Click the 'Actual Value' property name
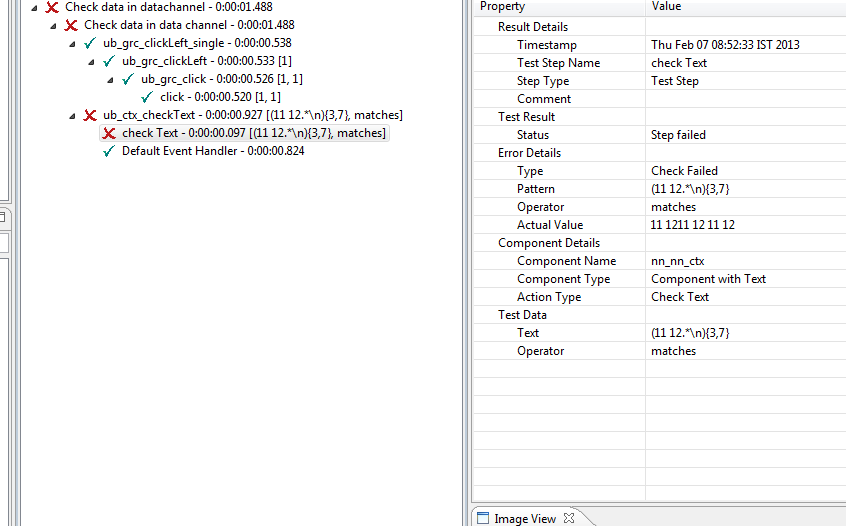846x526 pixels. click(x=550, y=225)
